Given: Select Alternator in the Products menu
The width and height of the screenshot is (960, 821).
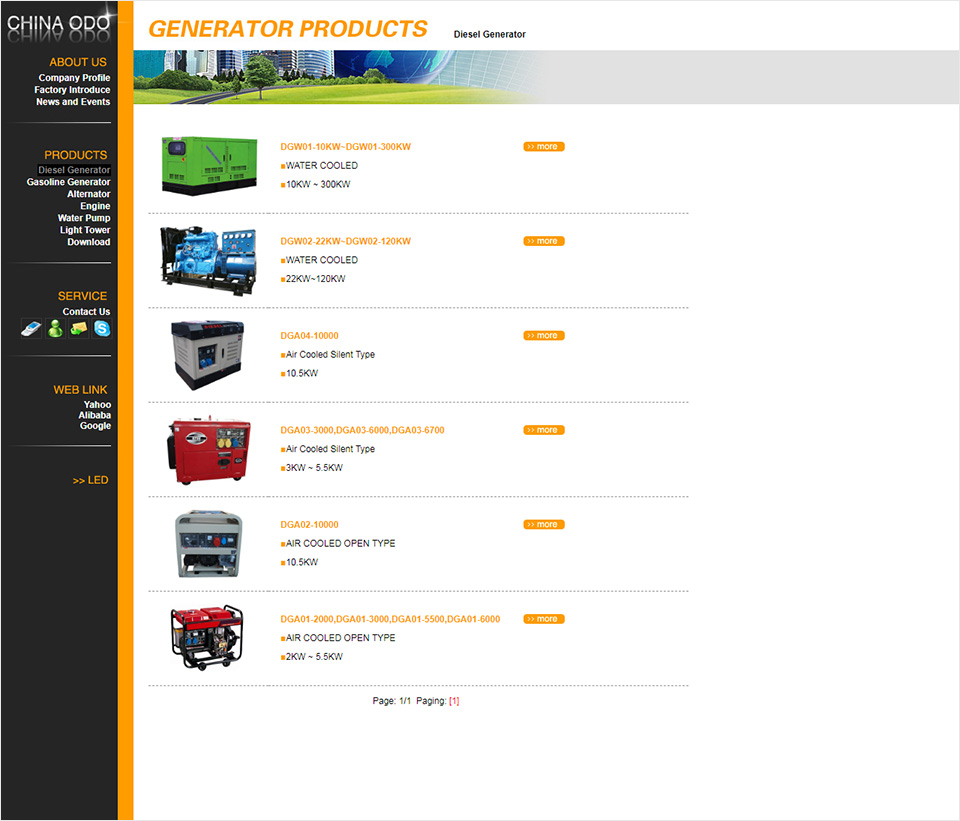Looking at the screenshot, I should coord(88,194).
